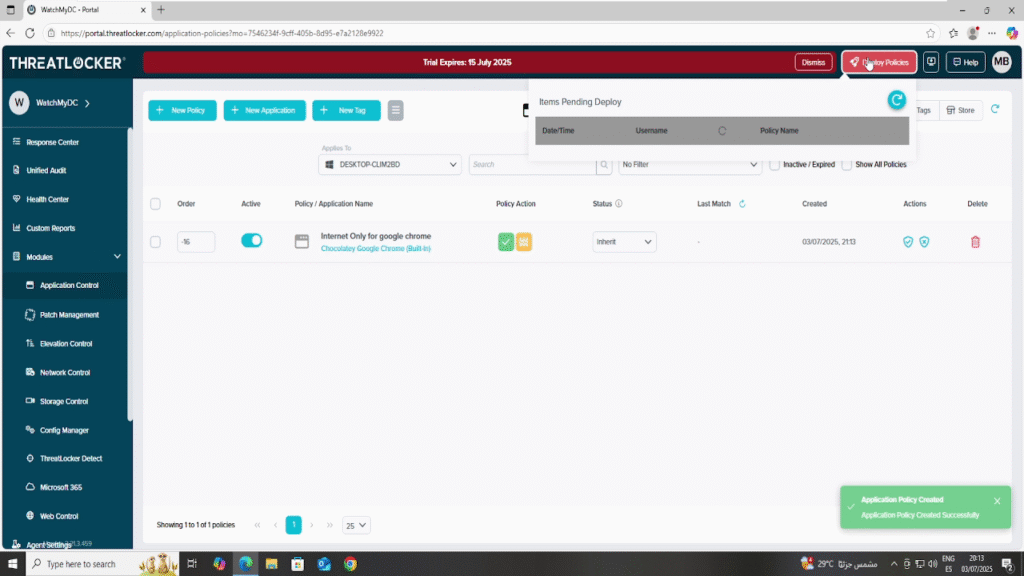Viewport: 1024px width, 576px height.
Task: Refresh the Items Pending Deploy list
Action: [897, 100]
